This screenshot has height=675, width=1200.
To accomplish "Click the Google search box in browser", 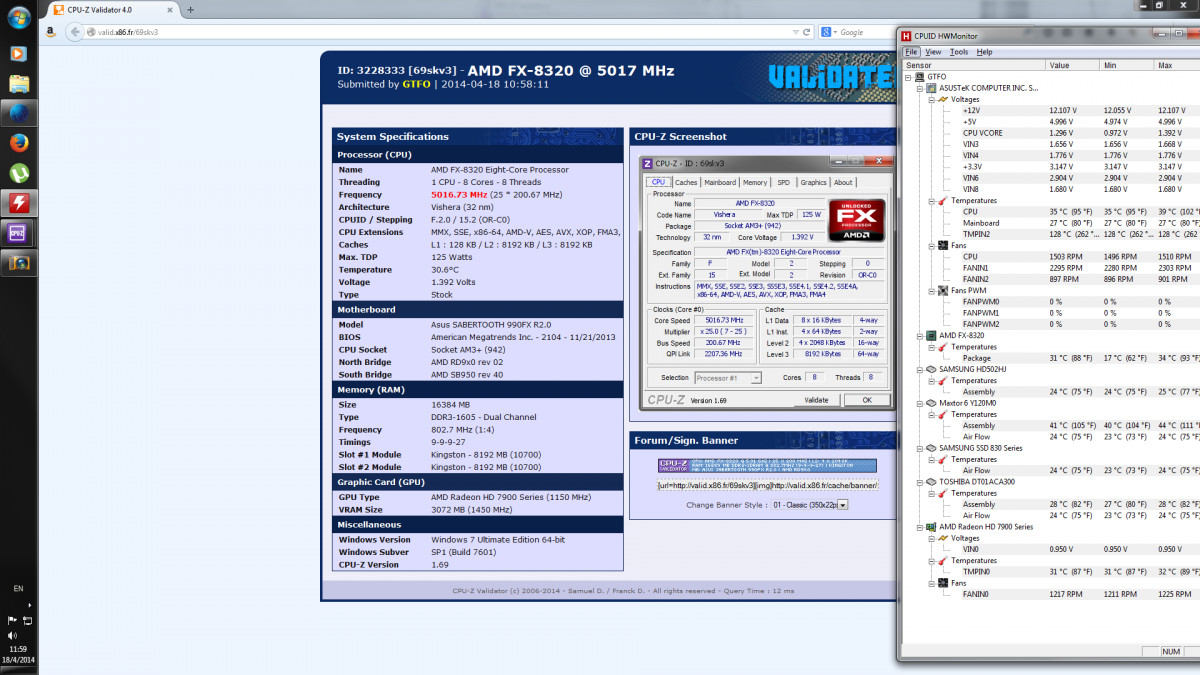I will 866,32.
